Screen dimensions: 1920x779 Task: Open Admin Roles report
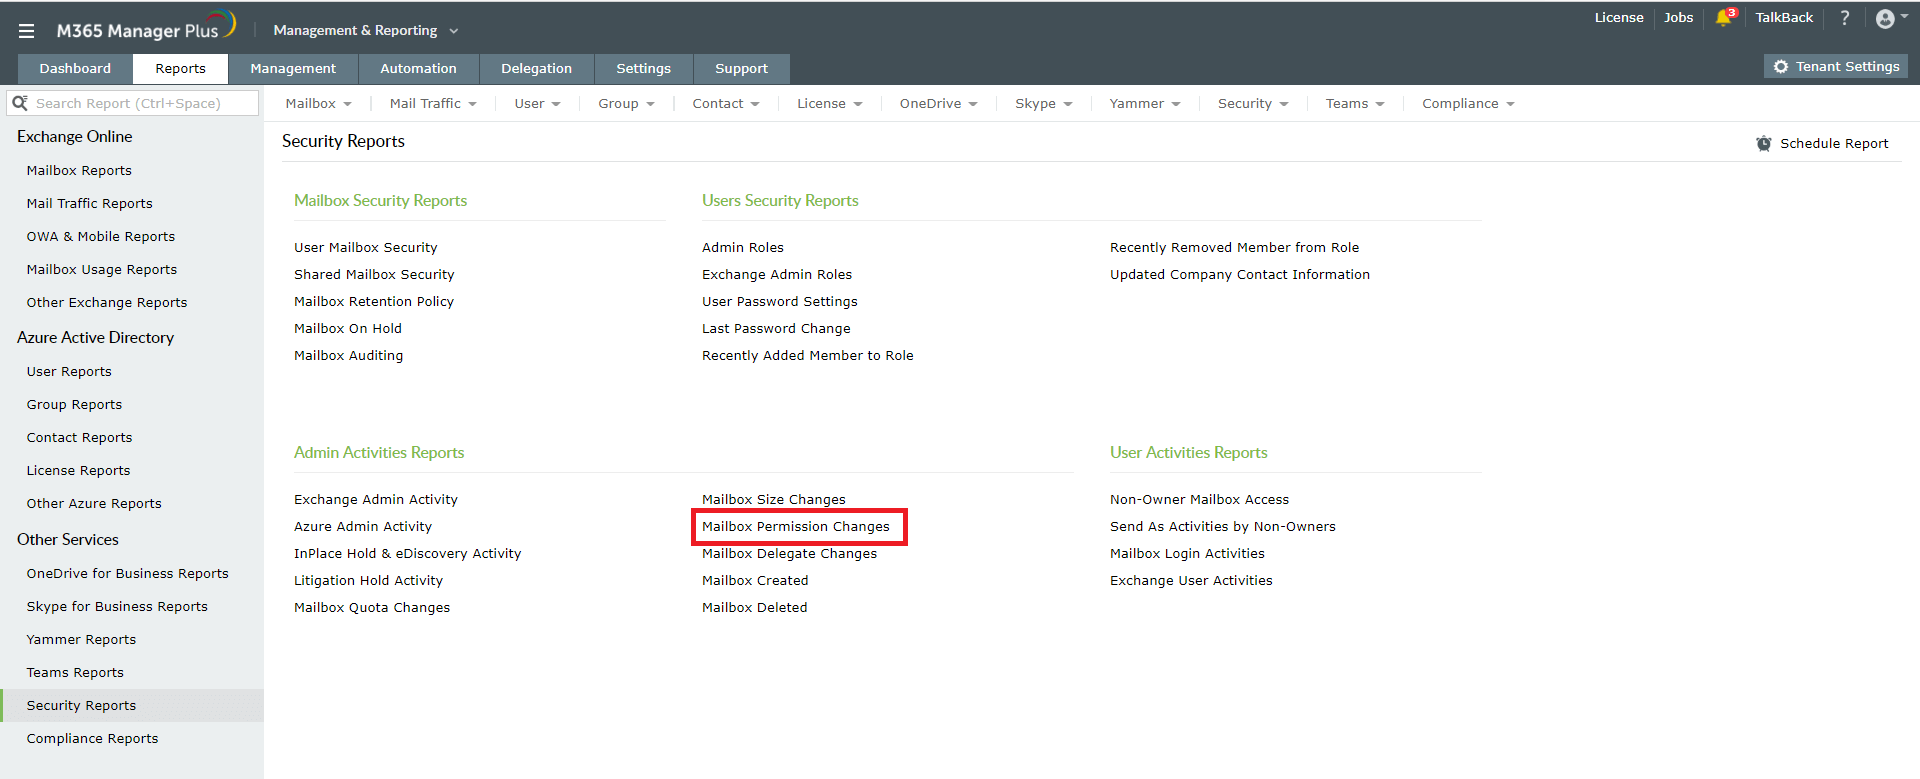point(743,248)
